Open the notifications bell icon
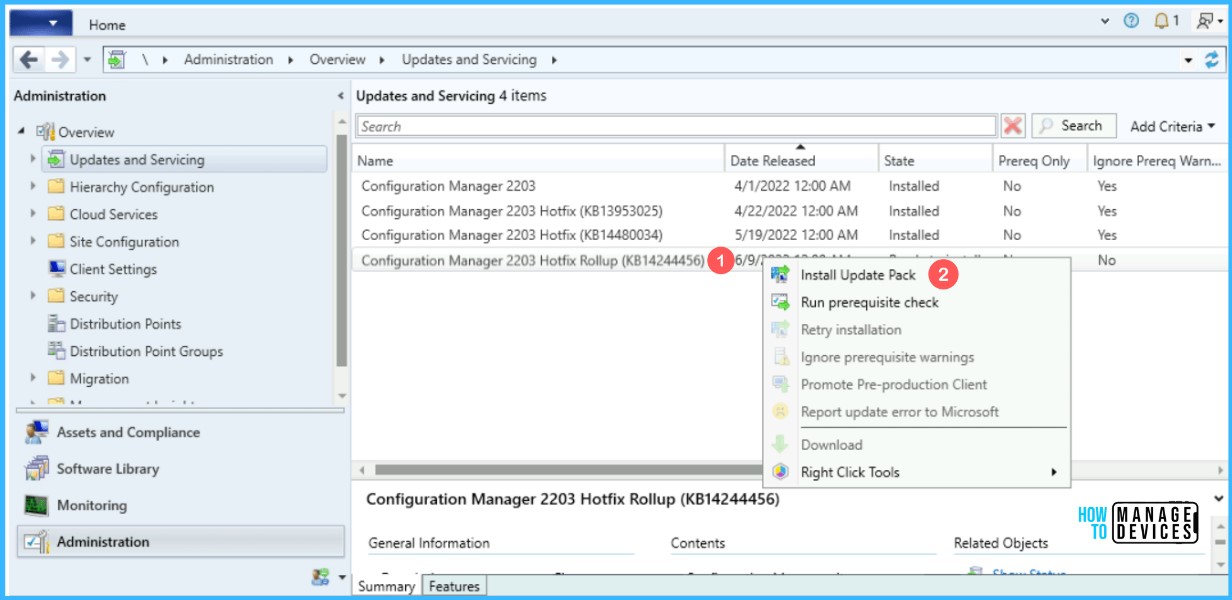The width and height of the screenshot is (1232, 600). click(1161, 21)
